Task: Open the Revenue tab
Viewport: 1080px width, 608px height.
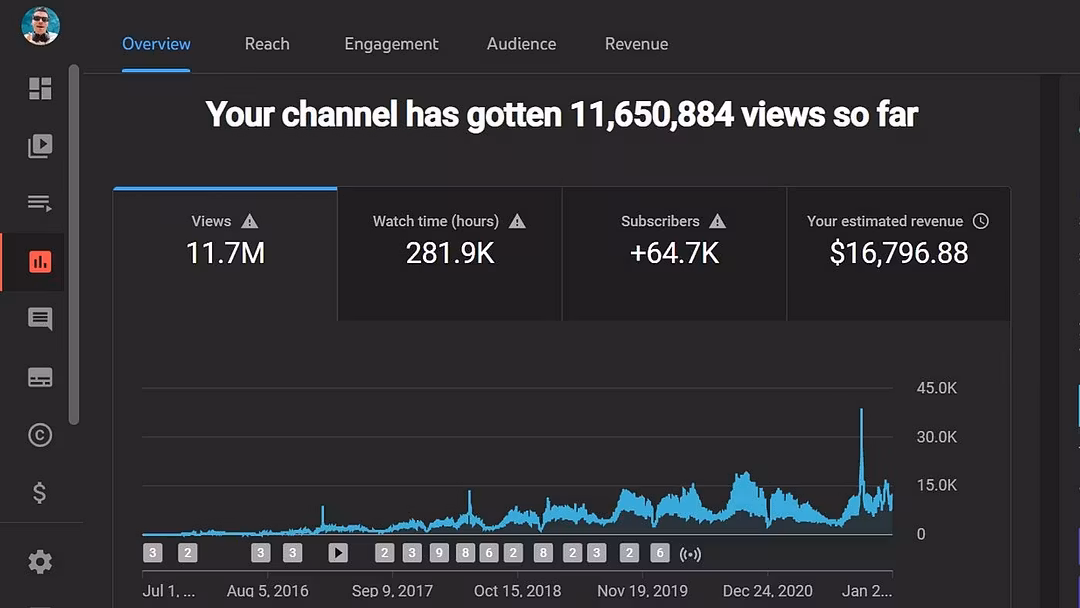Action: point(636,44)
